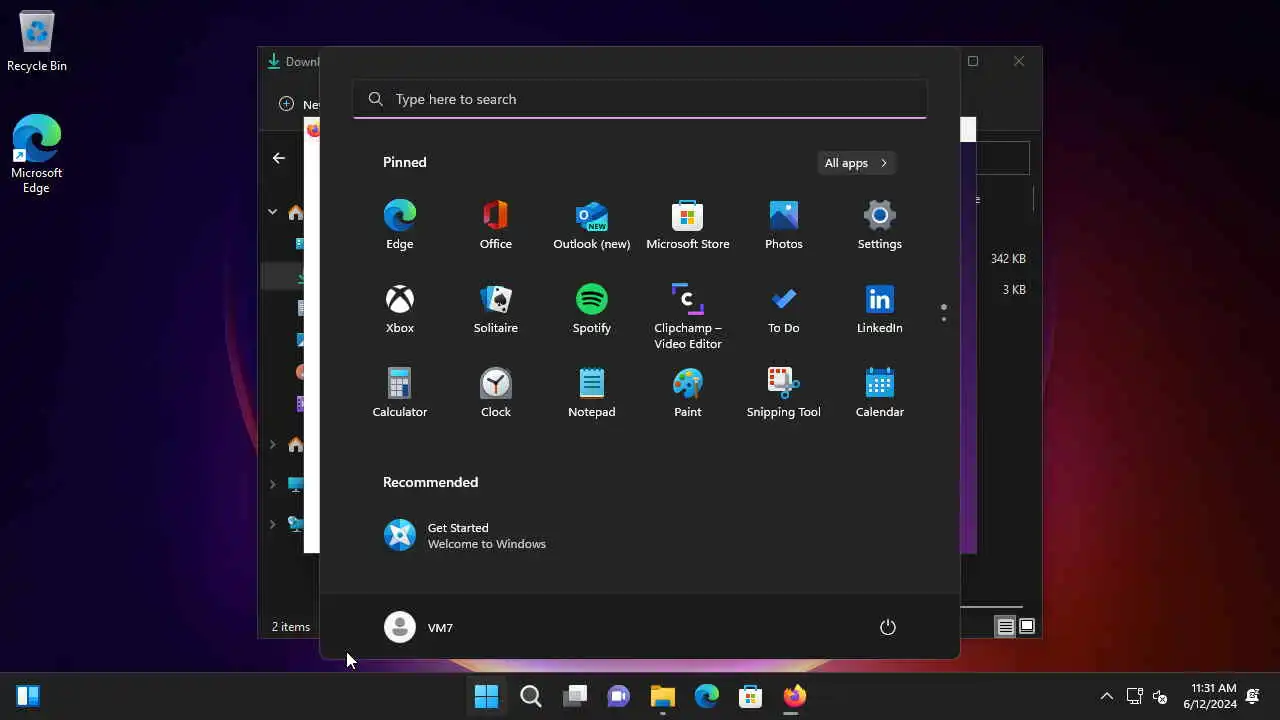This screenshot has height=720, width=1280.
Task: Open the Microsoft Store pinned app
Action: click(x=687, y=225)
